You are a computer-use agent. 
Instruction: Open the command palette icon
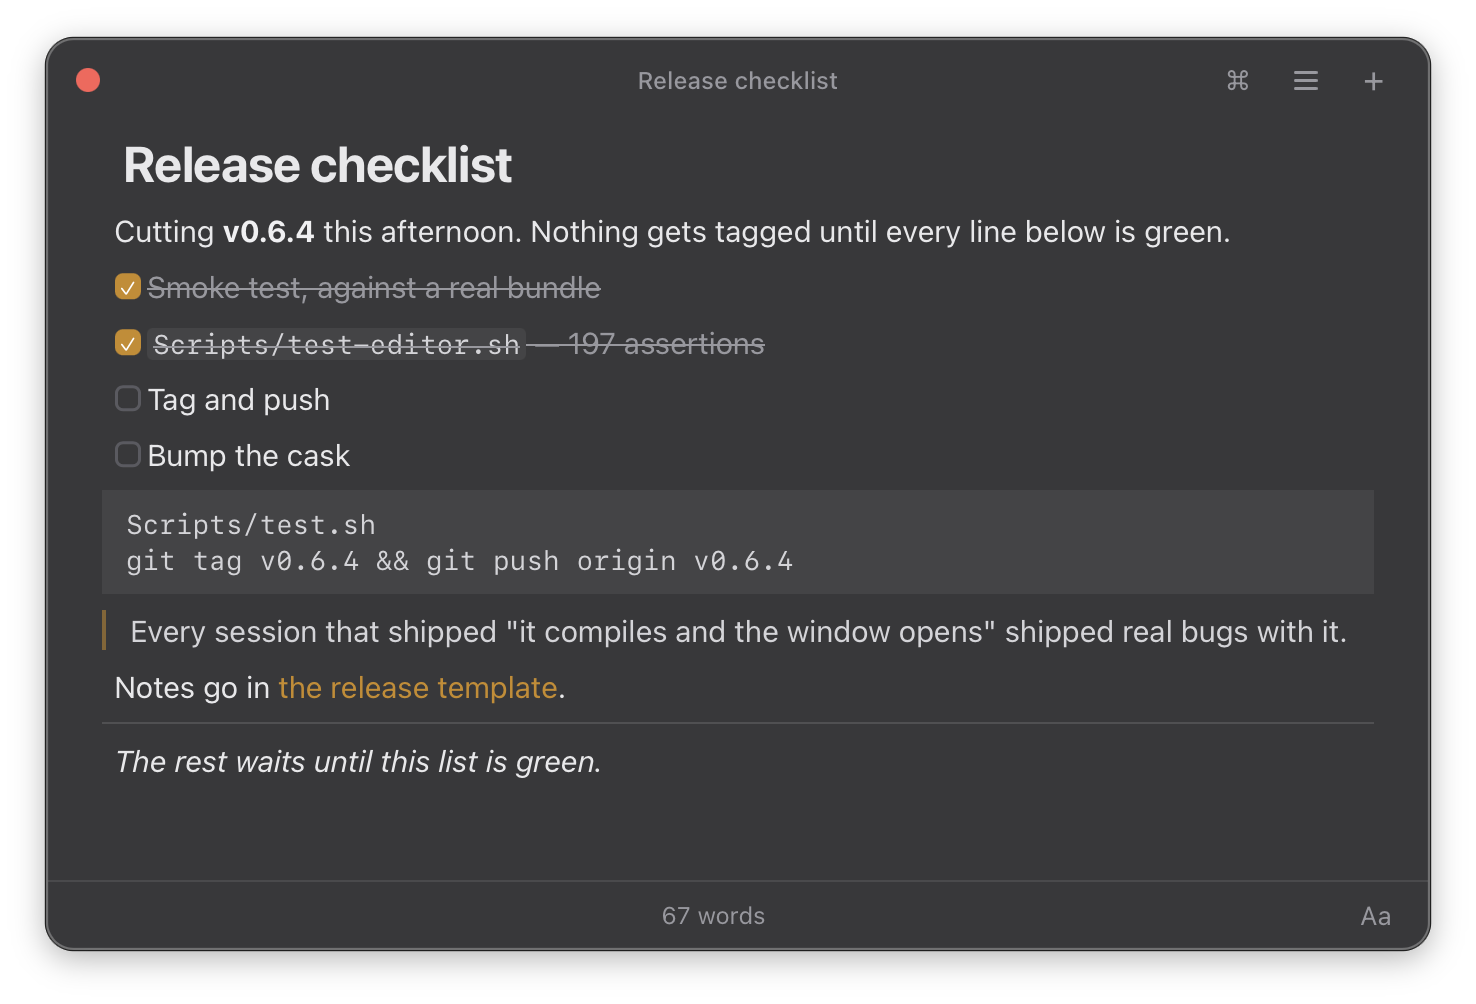pyautogui.click(x=1238, y=81)
